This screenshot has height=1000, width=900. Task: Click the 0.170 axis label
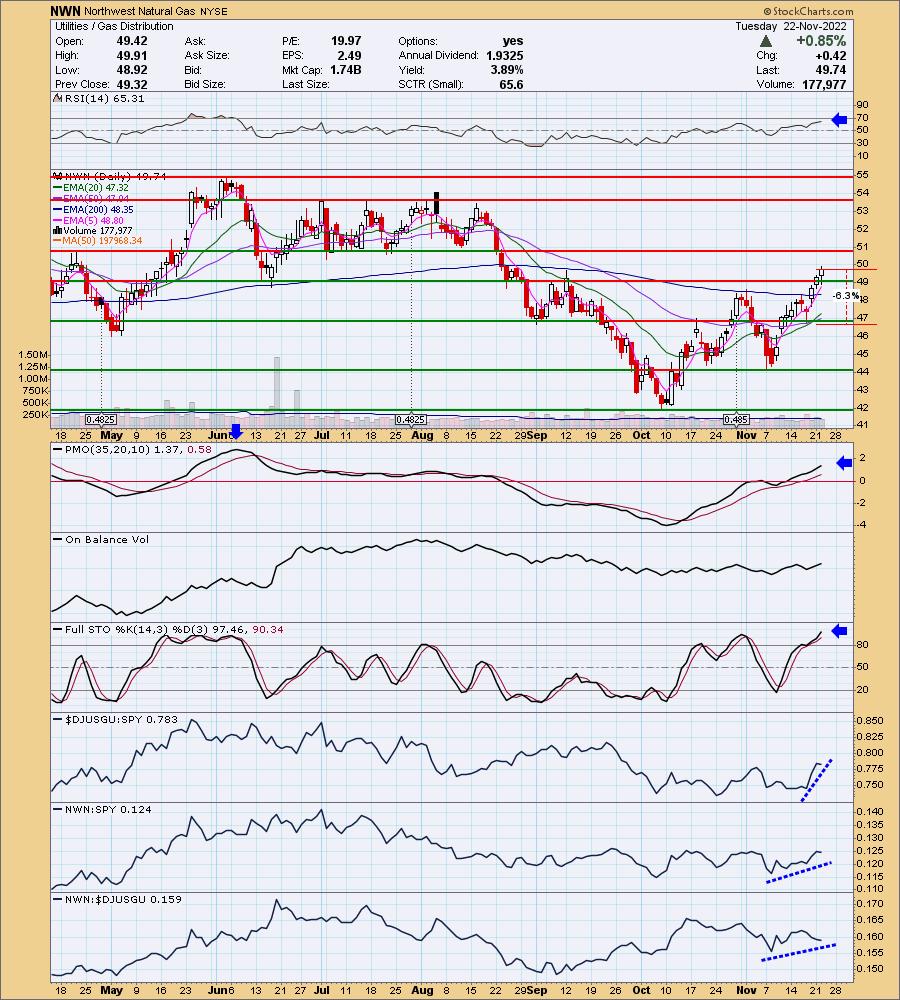coord(871,904)
